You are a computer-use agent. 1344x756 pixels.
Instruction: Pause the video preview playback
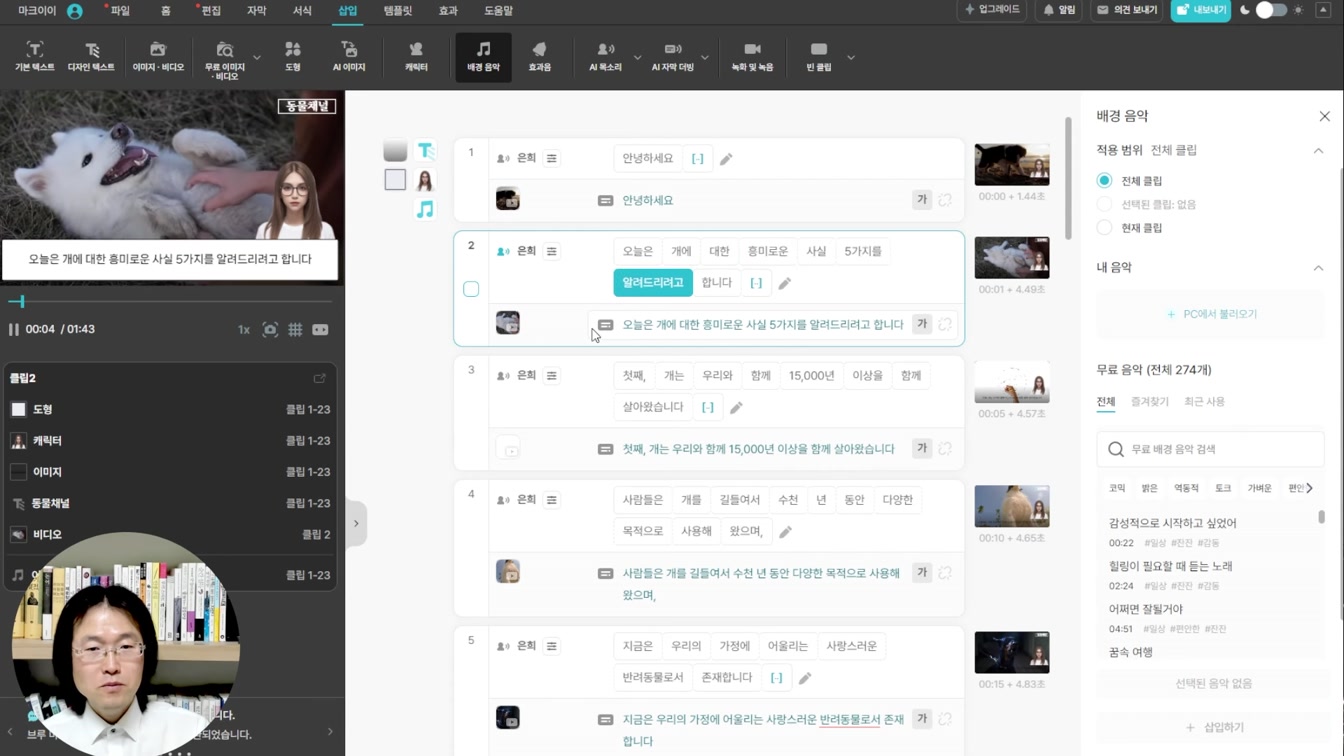click(x=14, y=329)
